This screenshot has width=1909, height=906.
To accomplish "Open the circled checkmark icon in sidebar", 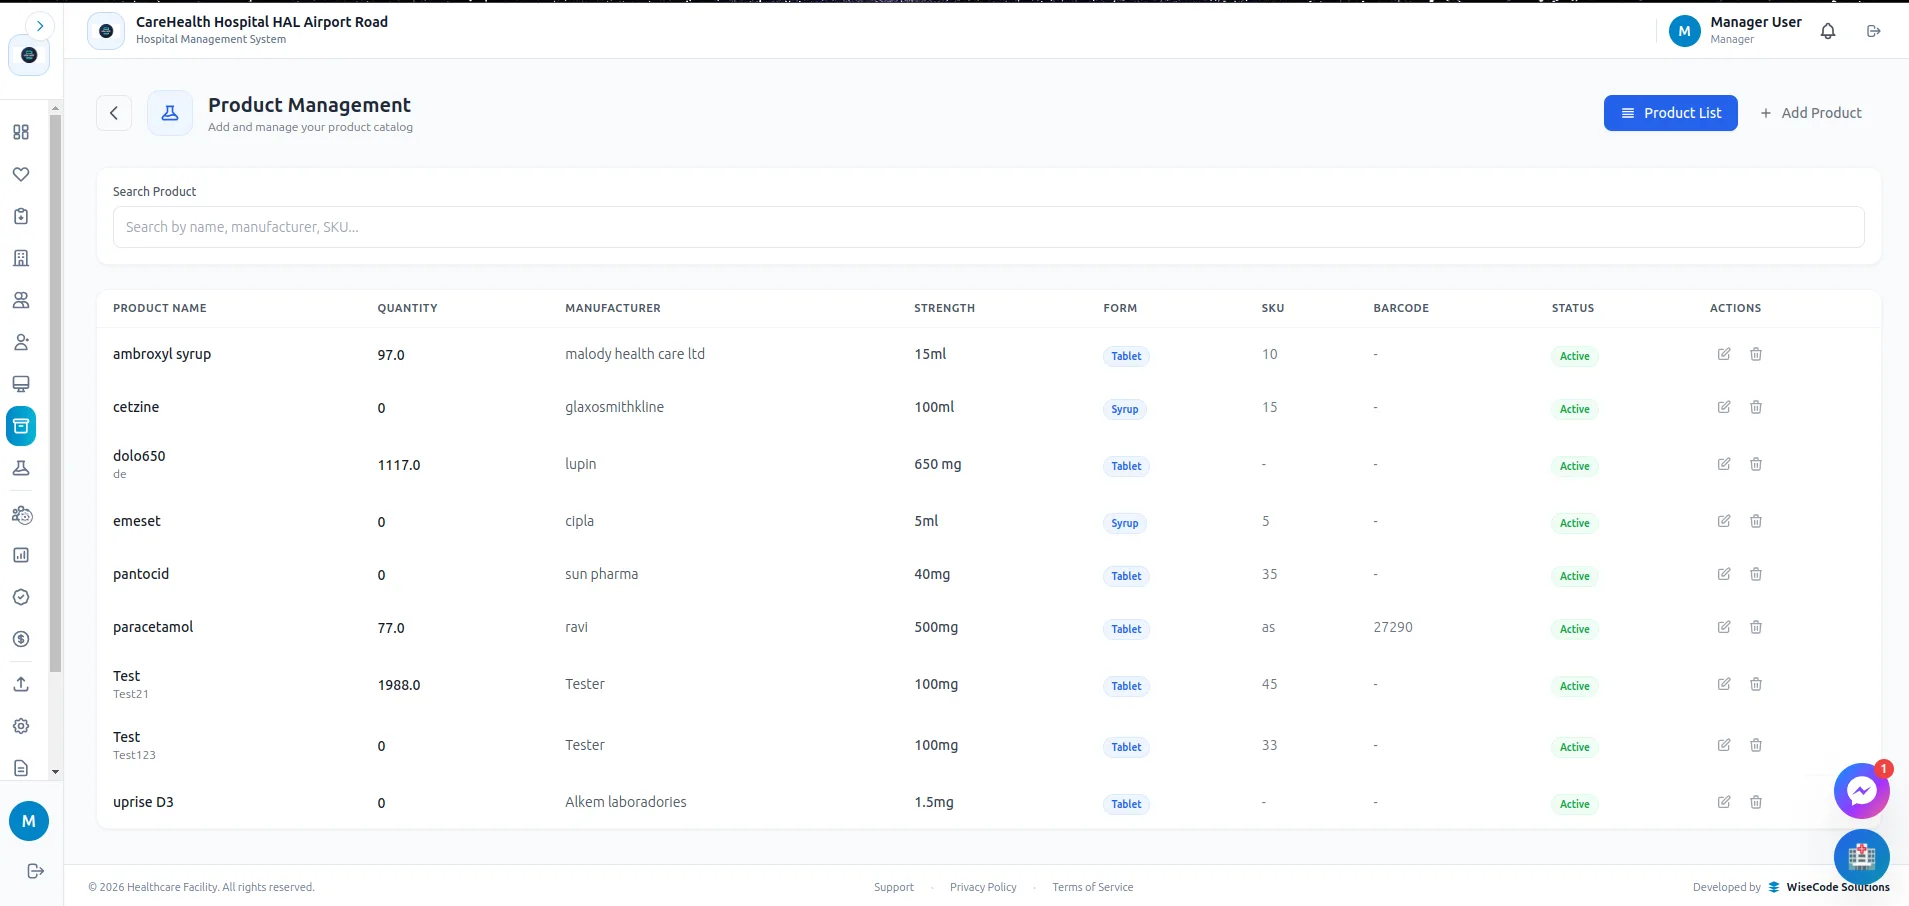I will (21, 597).
